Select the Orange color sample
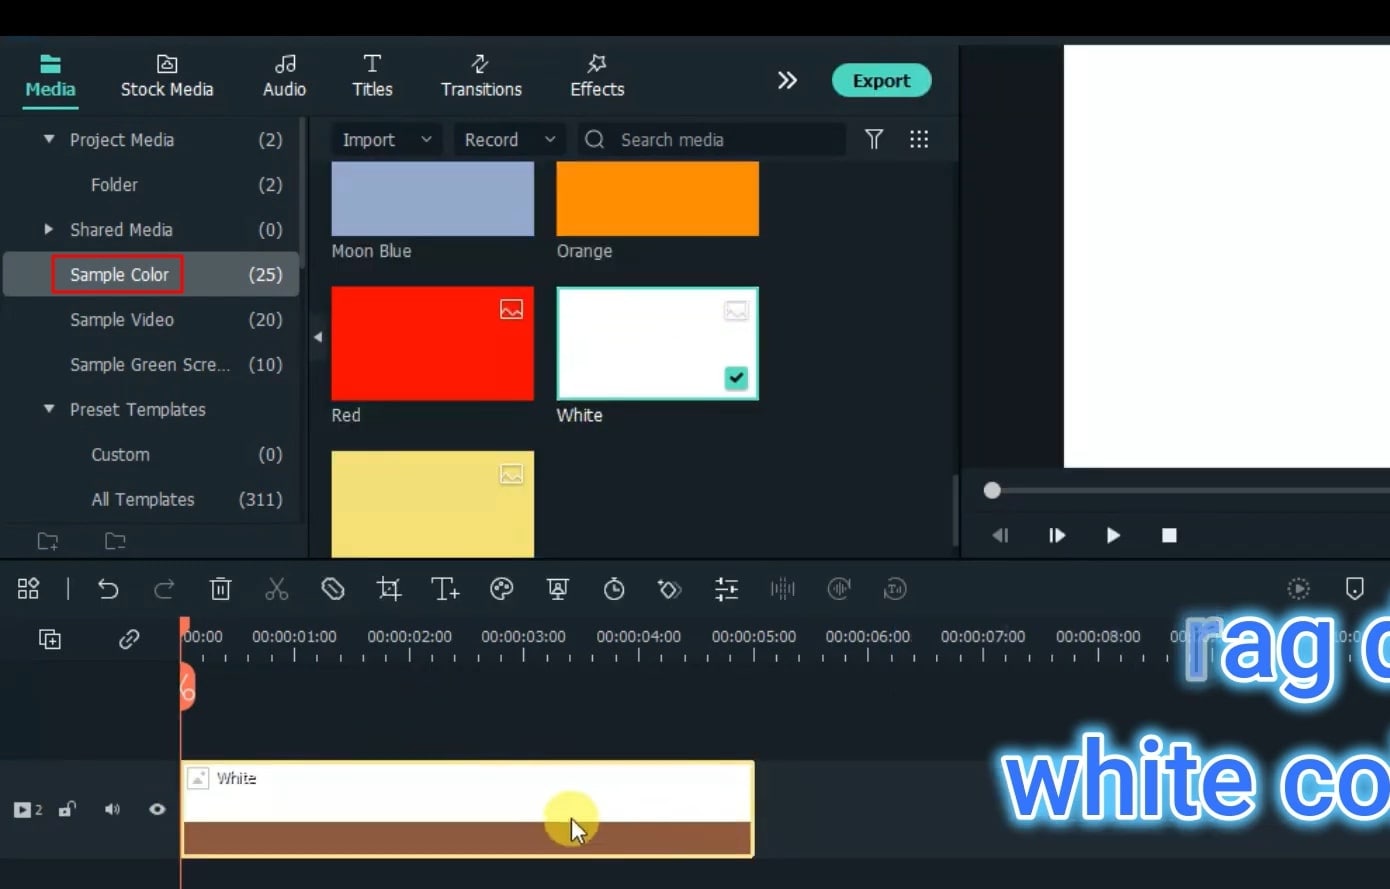The width and height of the screenshot is (1390, 889). coord(657,199)
